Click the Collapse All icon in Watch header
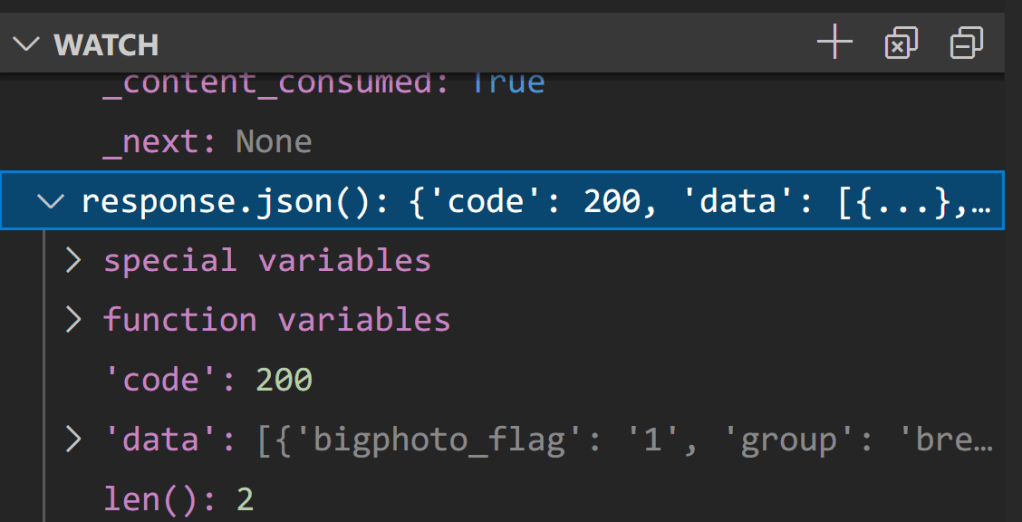The image size is (1022, 522). tap(966, 43)
